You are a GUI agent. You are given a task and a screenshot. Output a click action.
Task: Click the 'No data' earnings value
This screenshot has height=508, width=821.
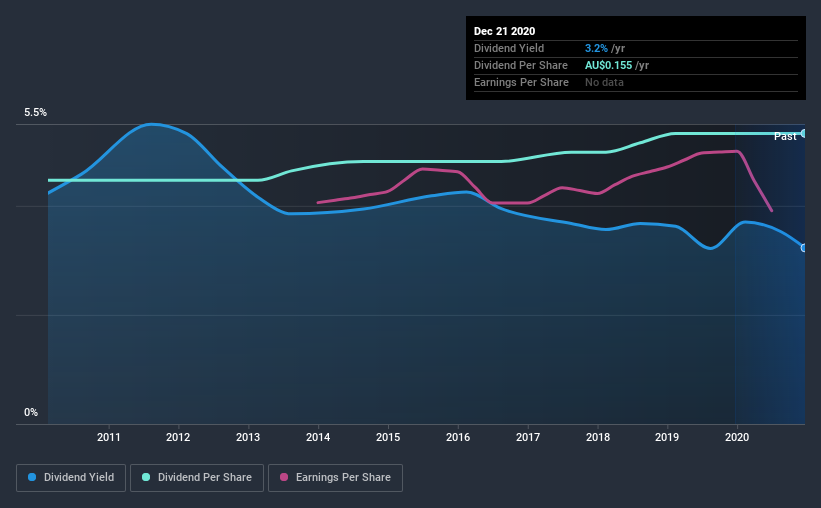click(604, 82)
